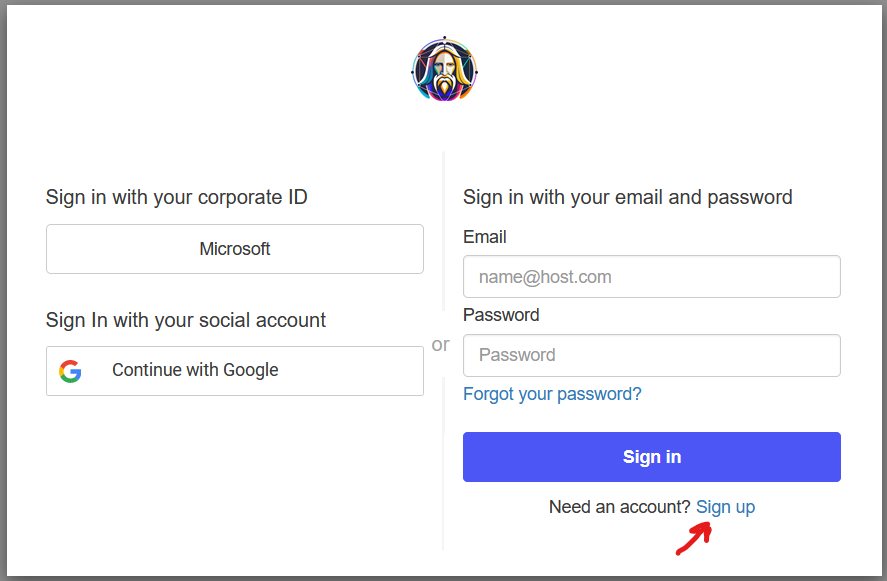The height and width of the screenshot is (581, 887).
Task: Click the wizard face logo
Action: (x=444, y=70)
